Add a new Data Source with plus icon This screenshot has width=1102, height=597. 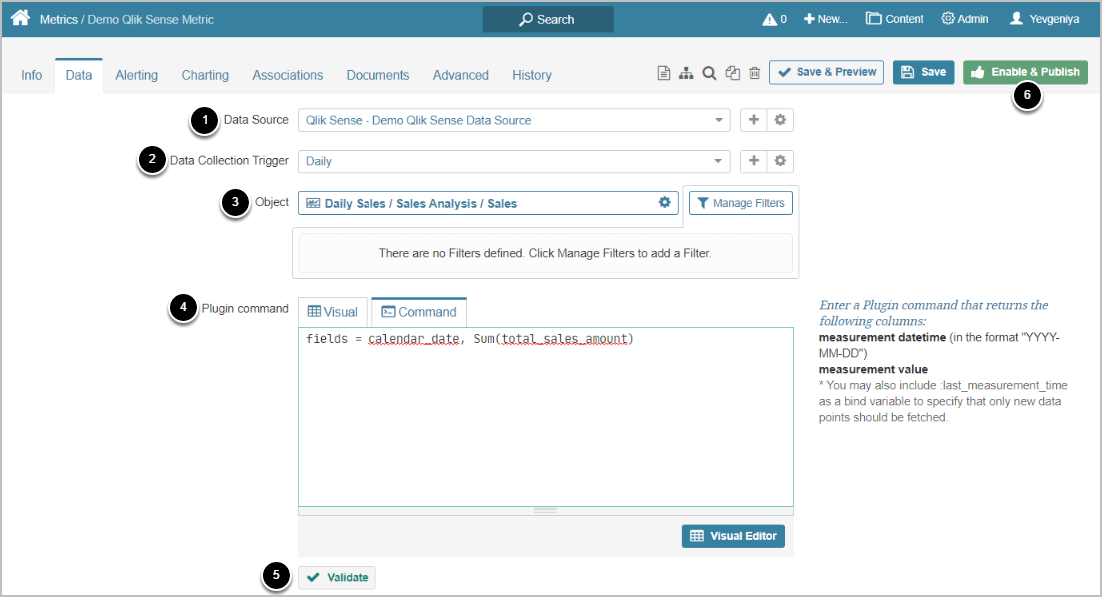[753, 120]
